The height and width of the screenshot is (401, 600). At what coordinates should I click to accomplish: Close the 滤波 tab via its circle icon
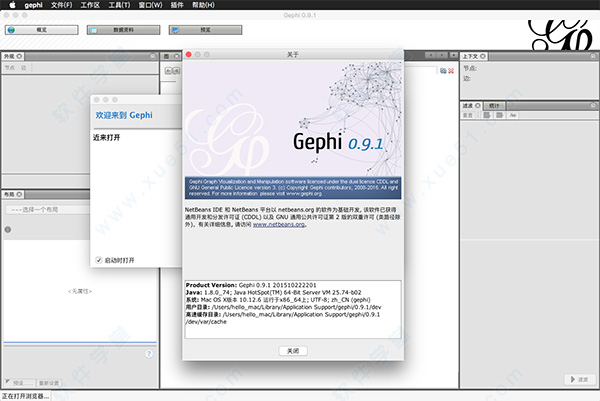coord(478,106)
